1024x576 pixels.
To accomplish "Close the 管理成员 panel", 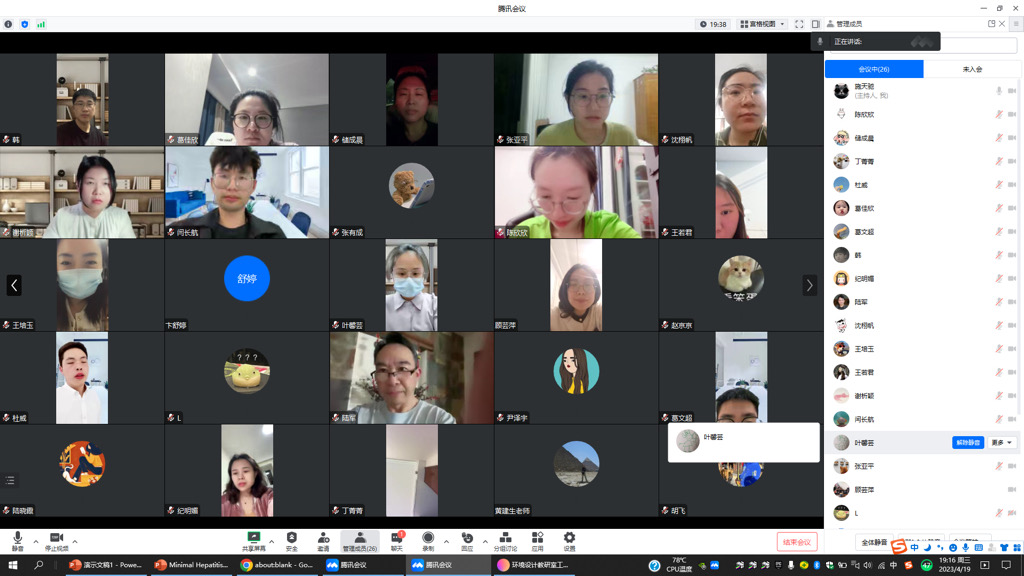I will (x=1002, y=24).
